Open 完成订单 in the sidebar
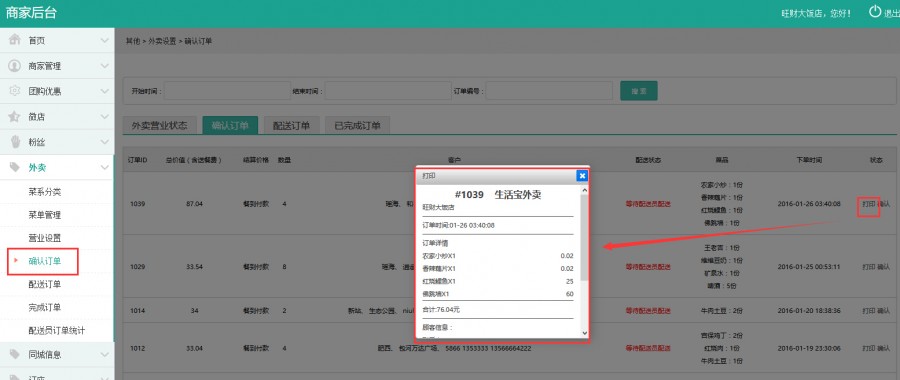Image resolution: width=900 pixels, height=380 pixels. [45, 307]
